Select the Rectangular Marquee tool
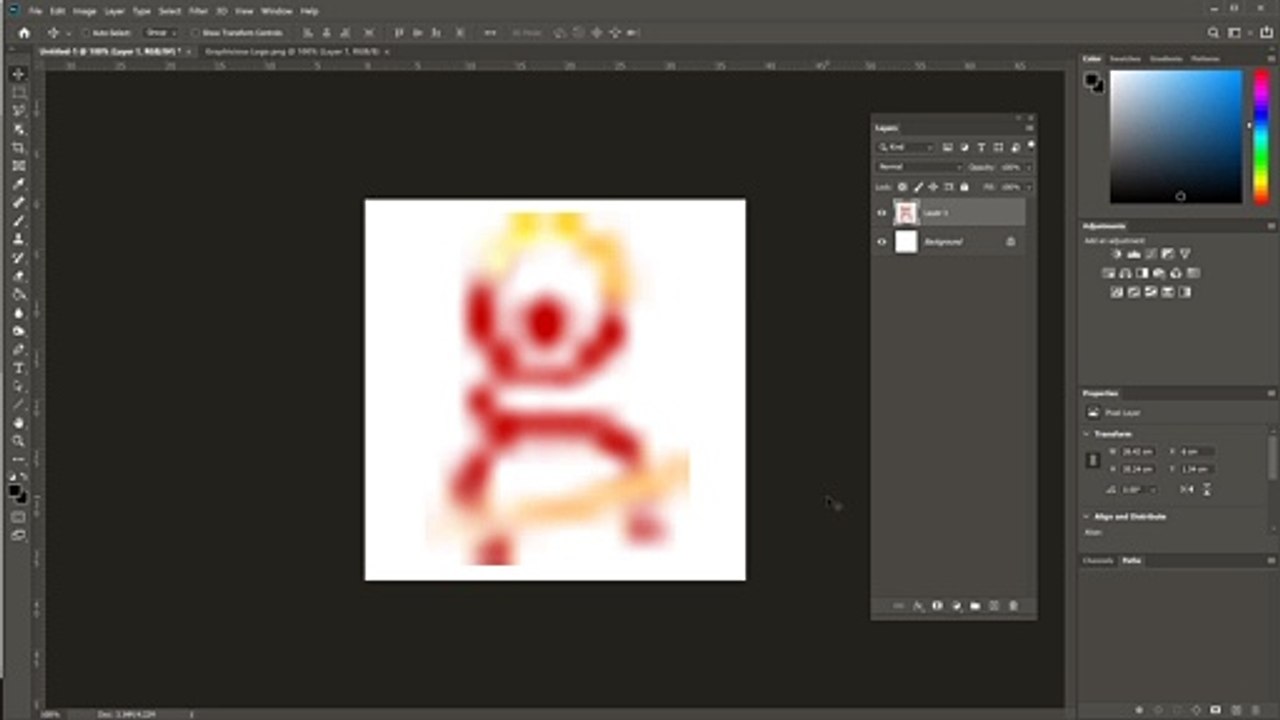The width and height of the screenshot is (1280, 720). tap(18, 92)
